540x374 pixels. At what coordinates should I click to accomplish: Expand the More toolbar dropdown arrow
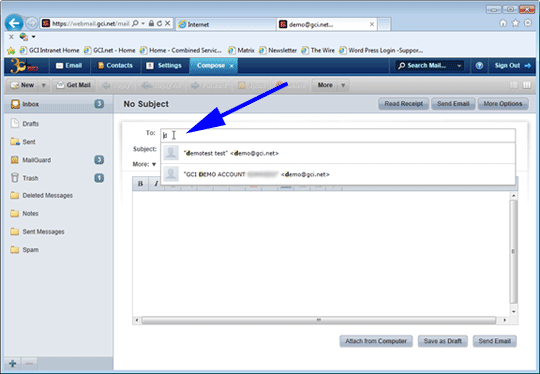click(343, 85)
